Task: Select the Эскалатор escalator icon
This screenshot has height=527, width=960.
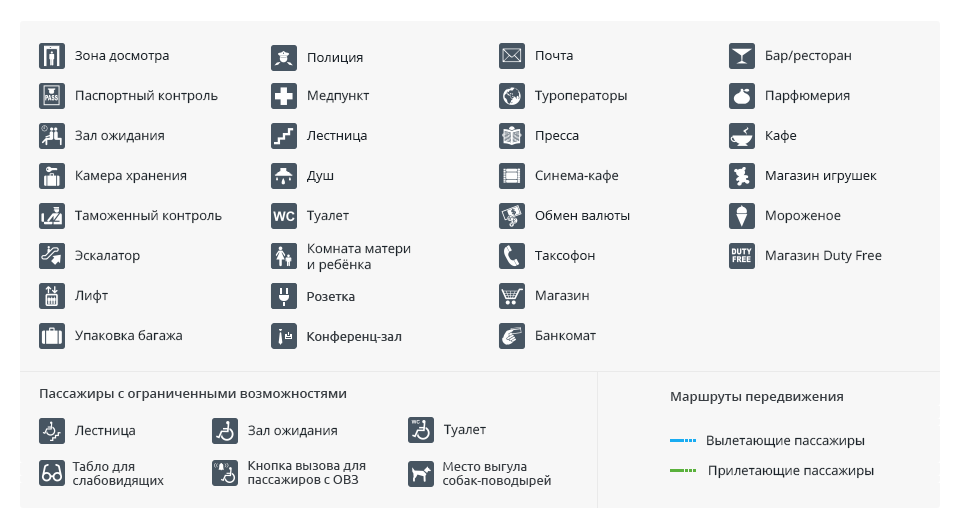Action: click(x=52, y=256)
